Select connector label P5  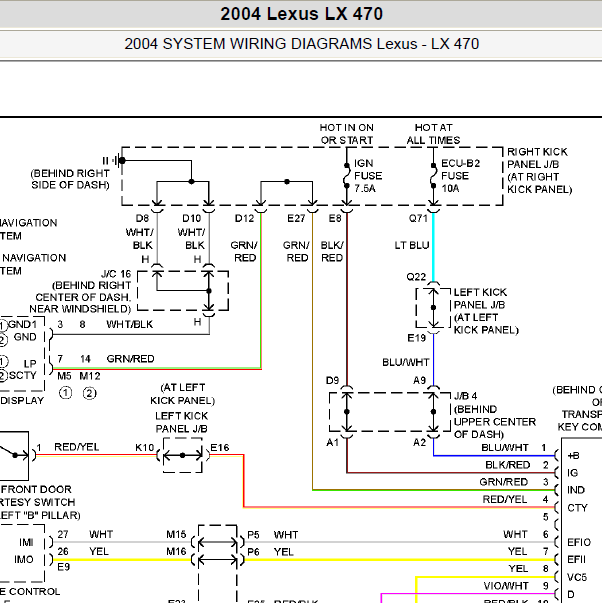point(253,535)
